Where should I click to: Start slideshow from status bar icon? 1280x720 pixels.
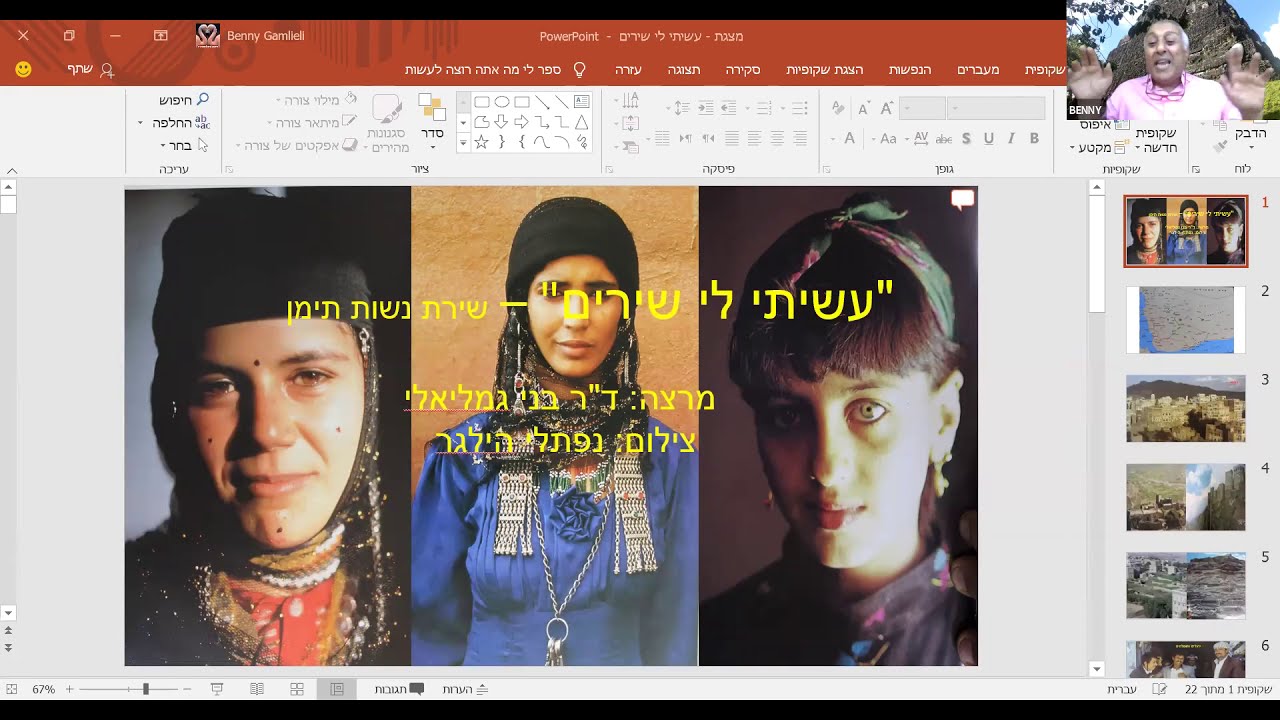(x=217, y=689)
